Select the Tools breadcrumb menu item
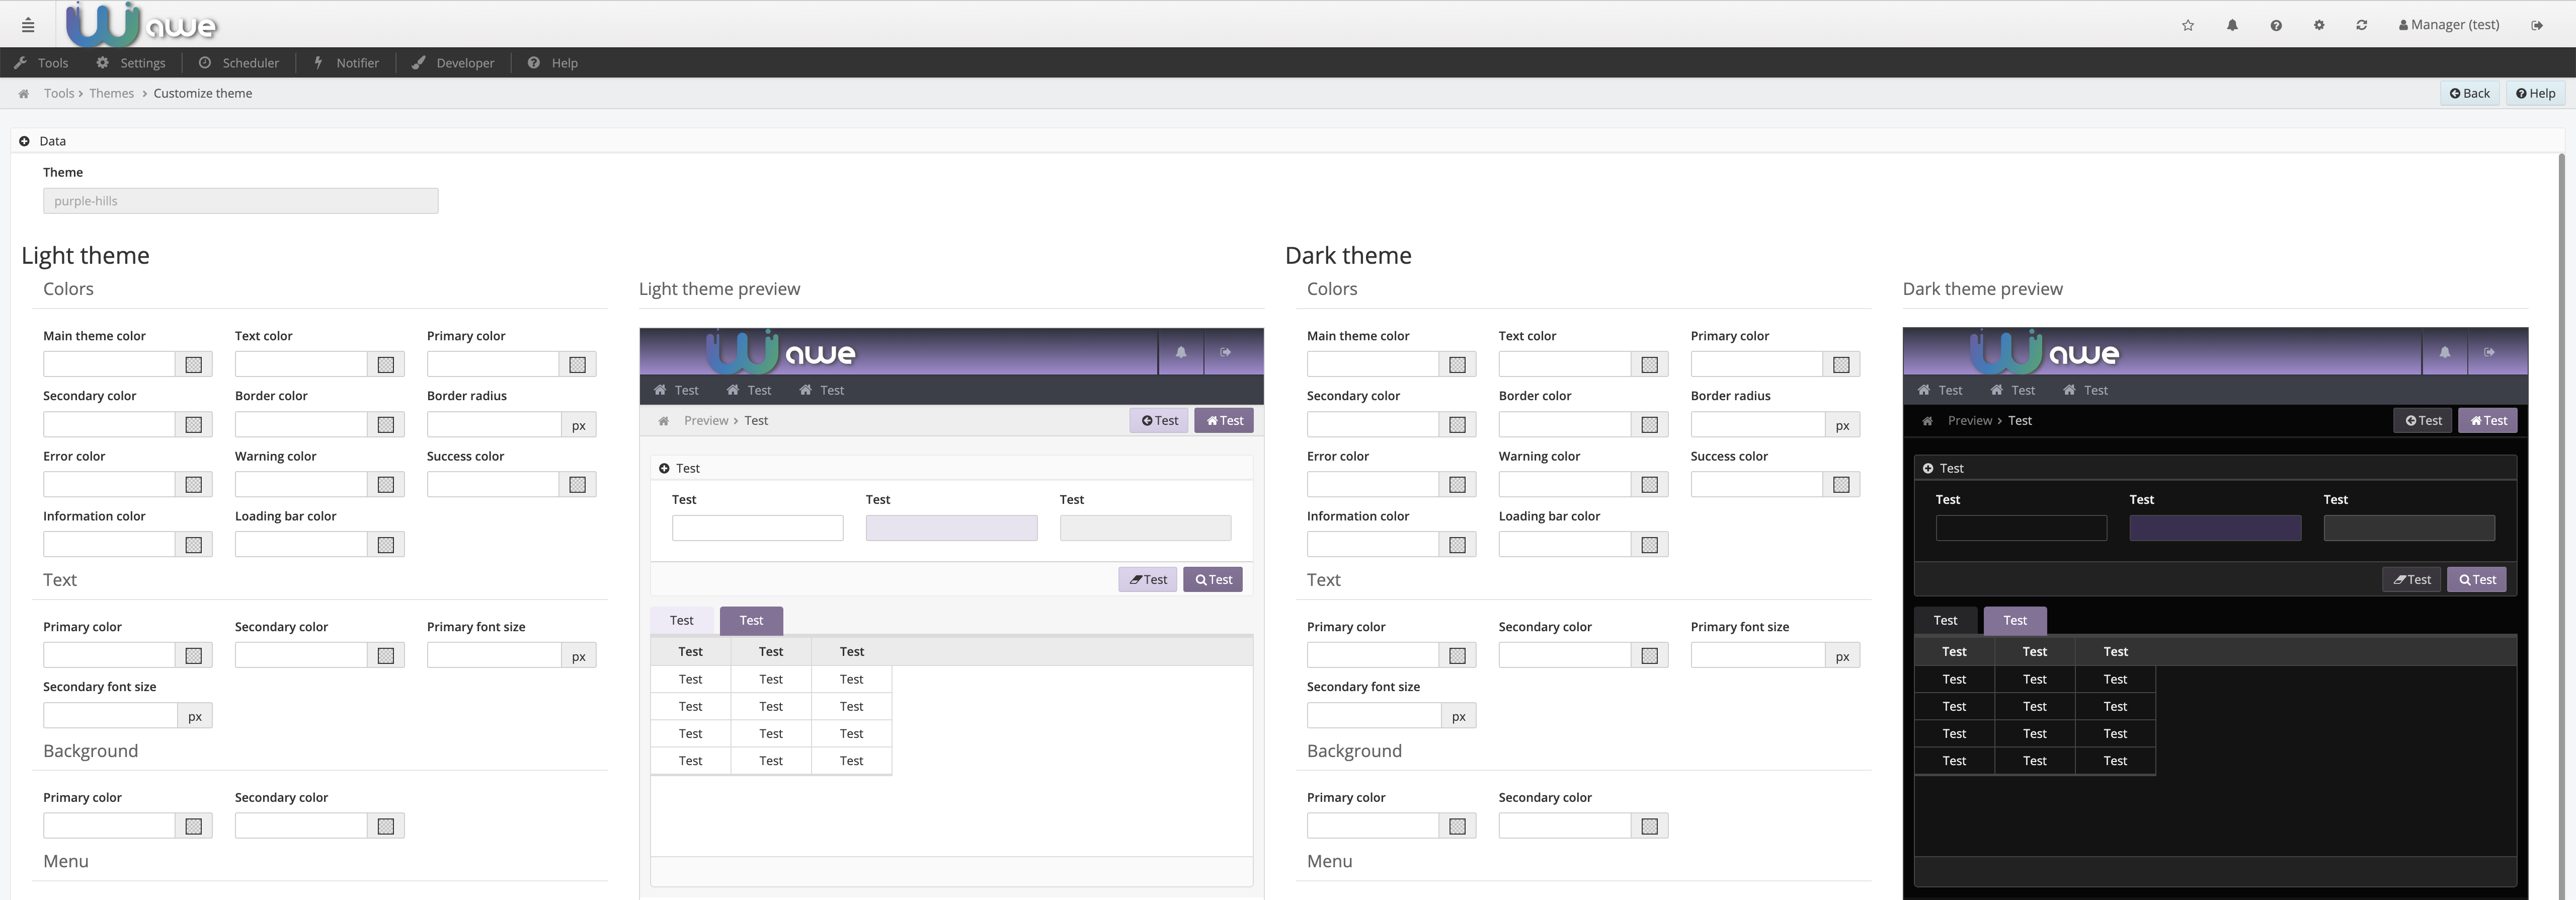This screenshot has width=2576, height=900. 59,94
